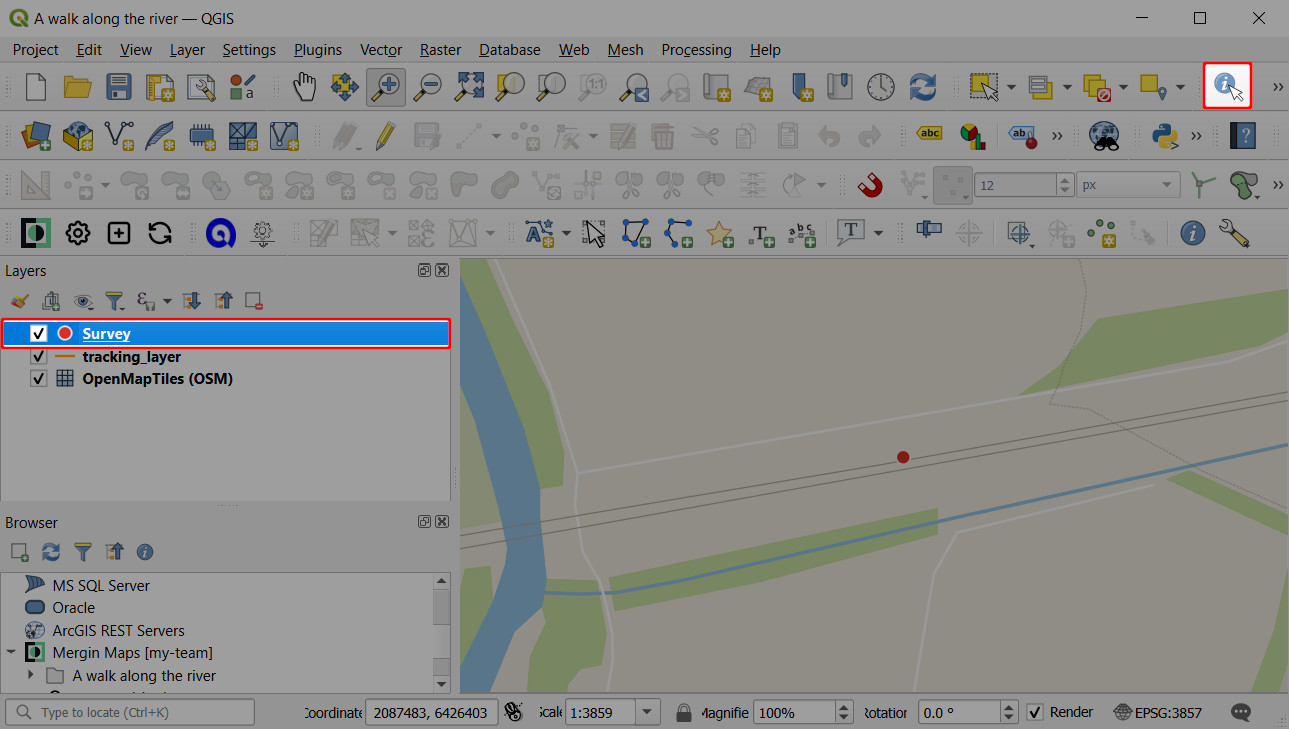Viewport: 1289px width, 729px height.
Task: Click Mergin Maps create project plus icon
Action: tap(119, 233)
